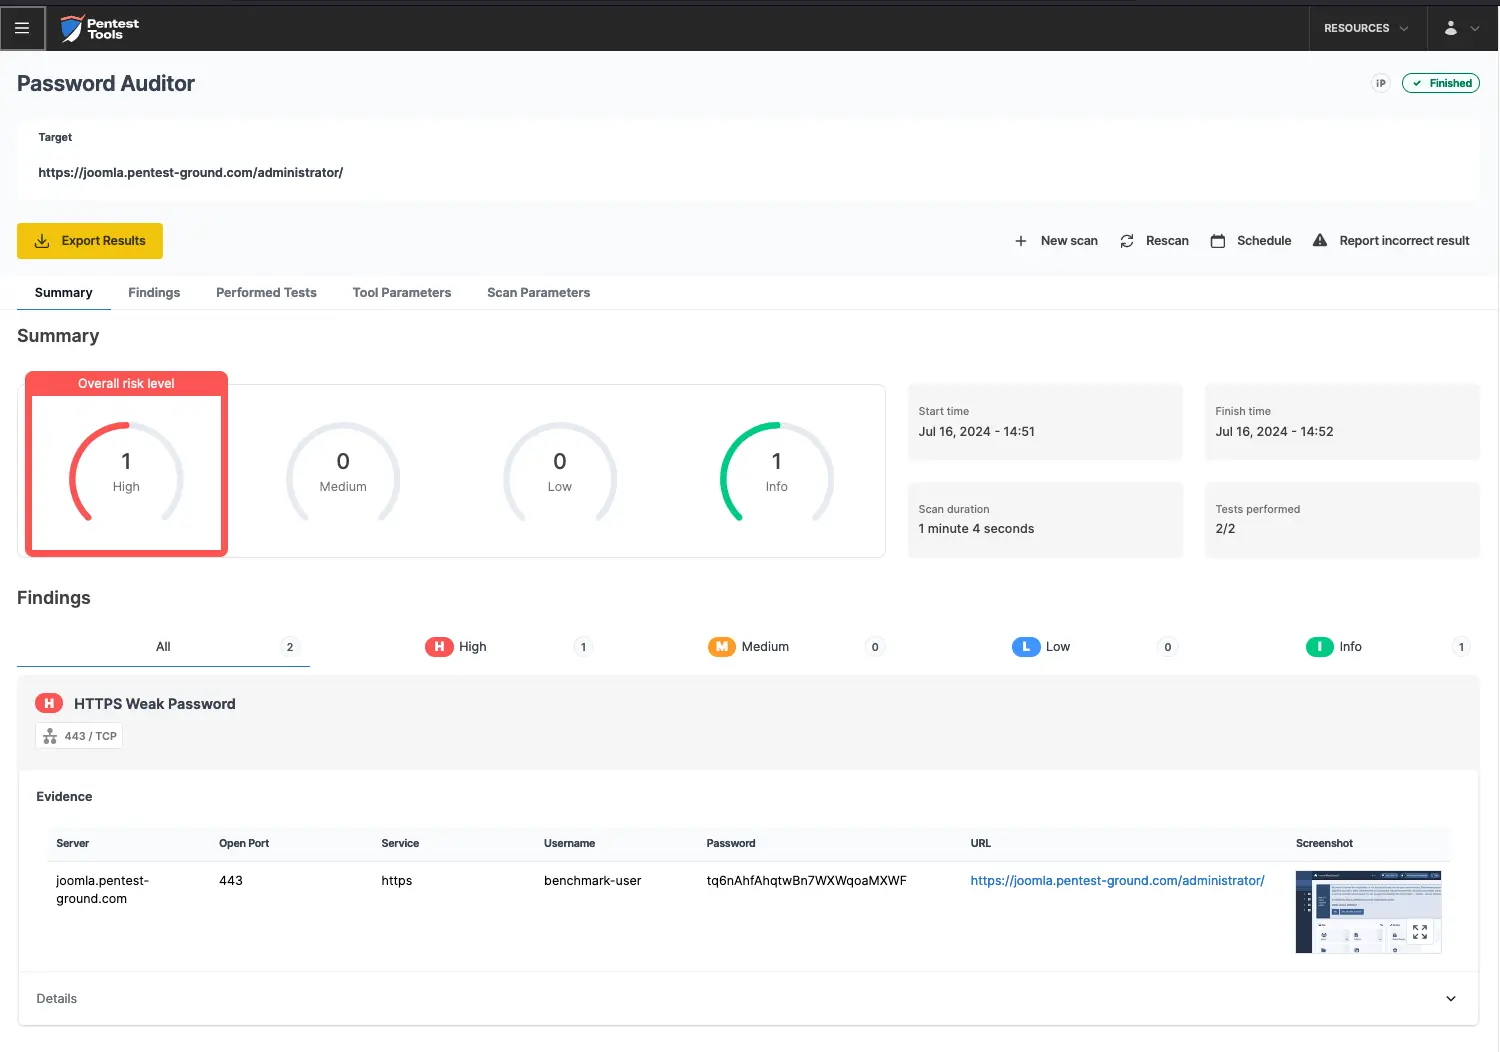Viewport: 1500px width, 1052px height.
Task: Open the Tool Parameters tab
Action: click(x=402, y=293)
